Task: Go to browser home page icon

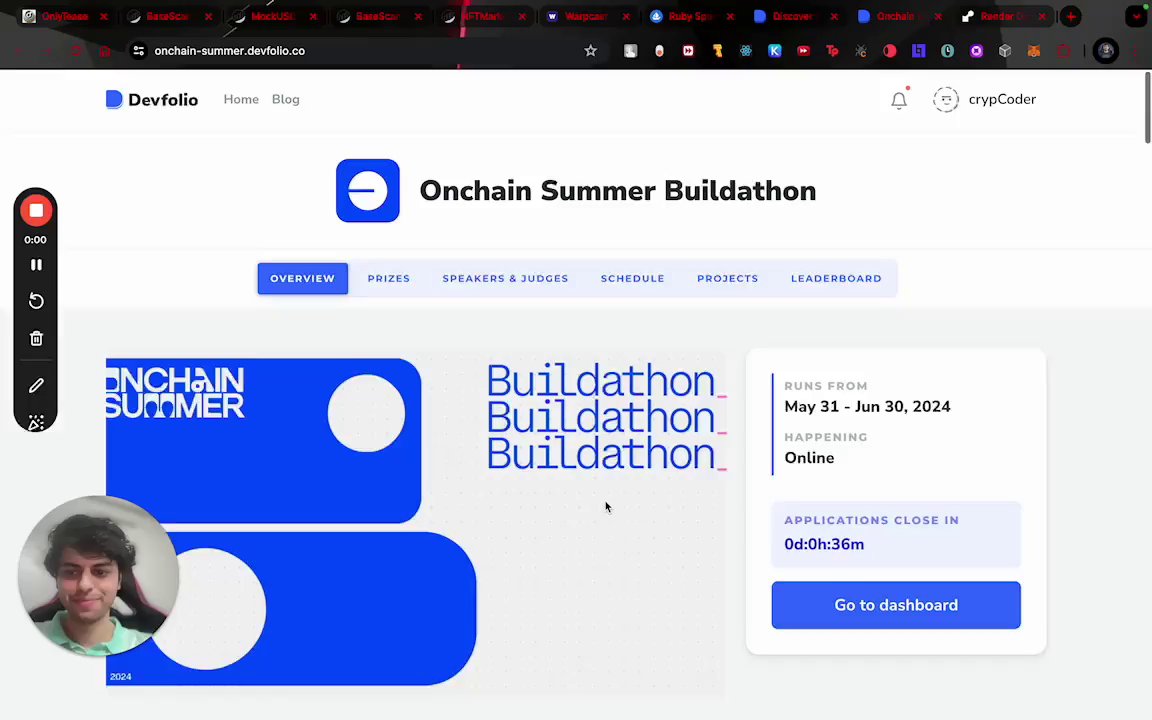Action: [x=105, y=51]
